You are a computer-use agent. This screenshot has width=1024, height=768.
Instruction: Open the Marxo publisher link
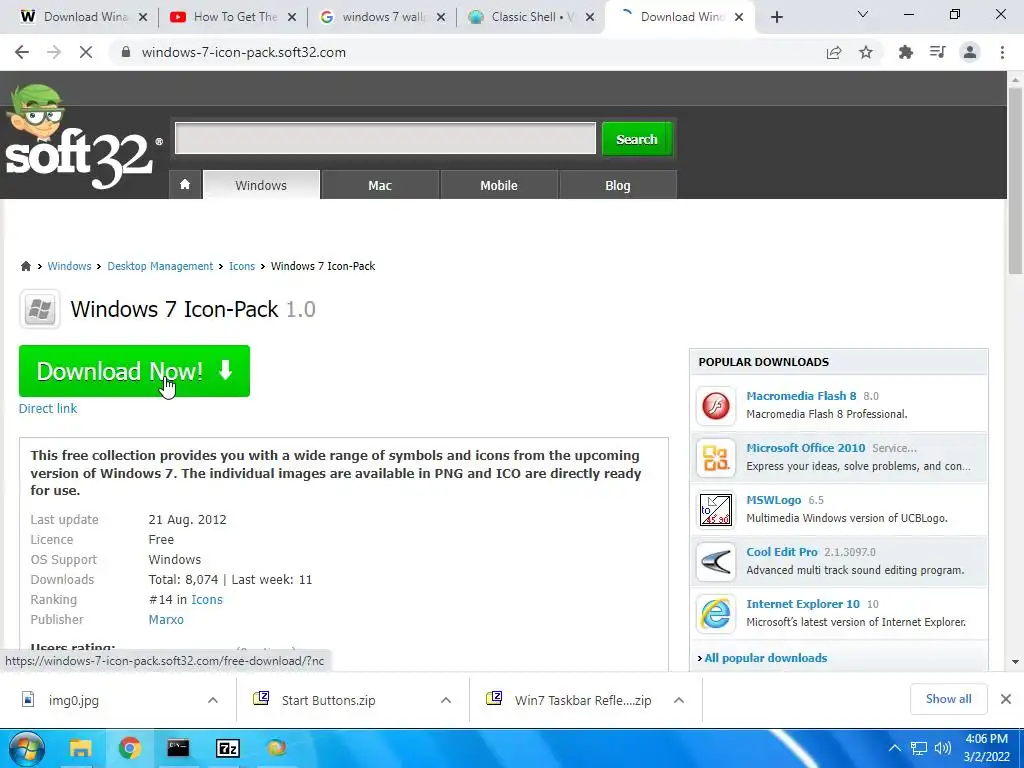point(166,620)
